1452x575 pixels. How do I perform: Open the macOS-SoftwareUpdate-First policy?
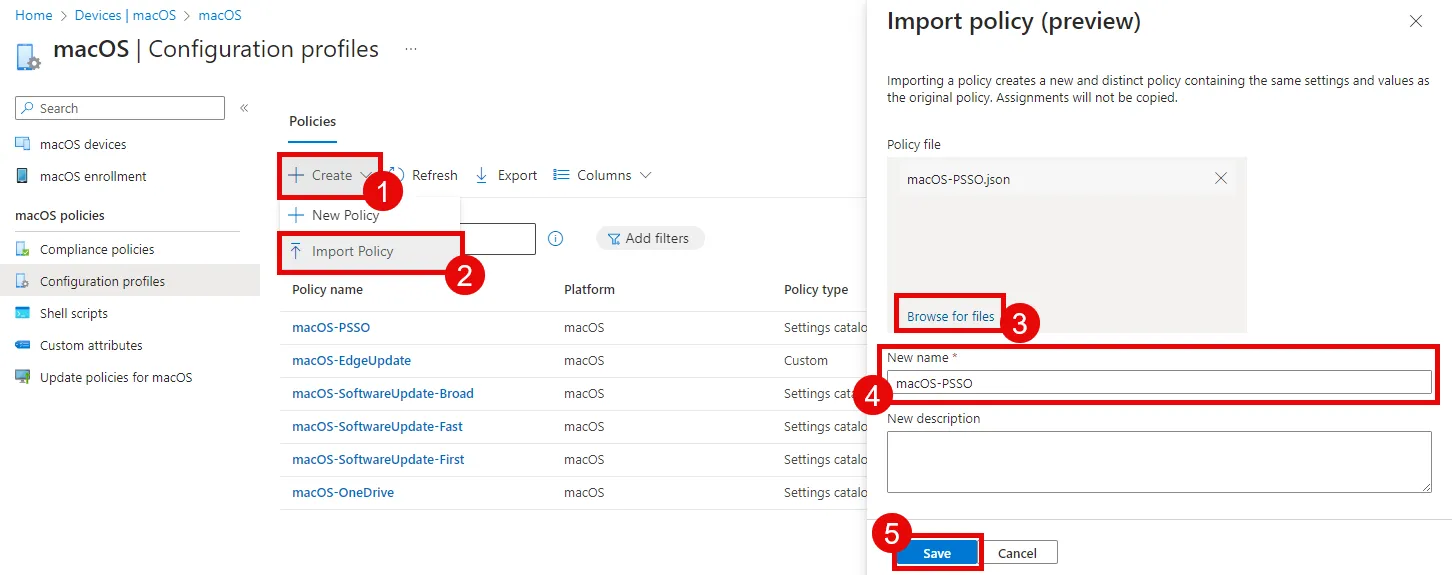pos(378,459)
